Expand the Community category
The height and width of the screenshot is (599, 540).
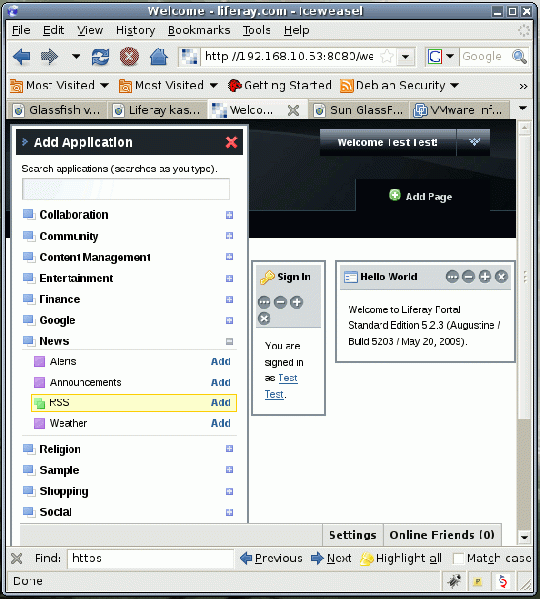(229, 236)
